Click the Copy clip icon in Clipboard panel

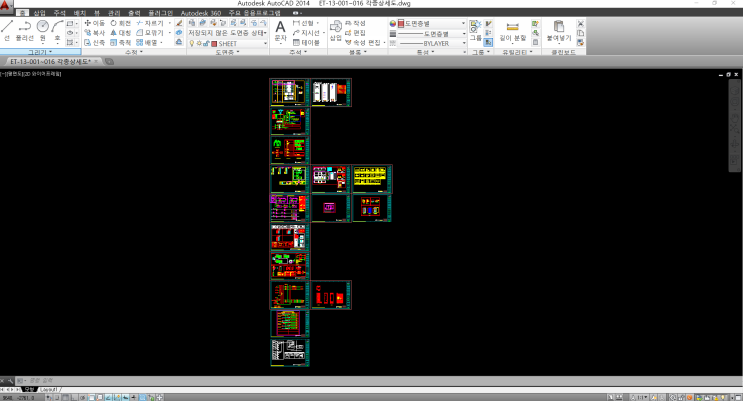tap(580, 33)
